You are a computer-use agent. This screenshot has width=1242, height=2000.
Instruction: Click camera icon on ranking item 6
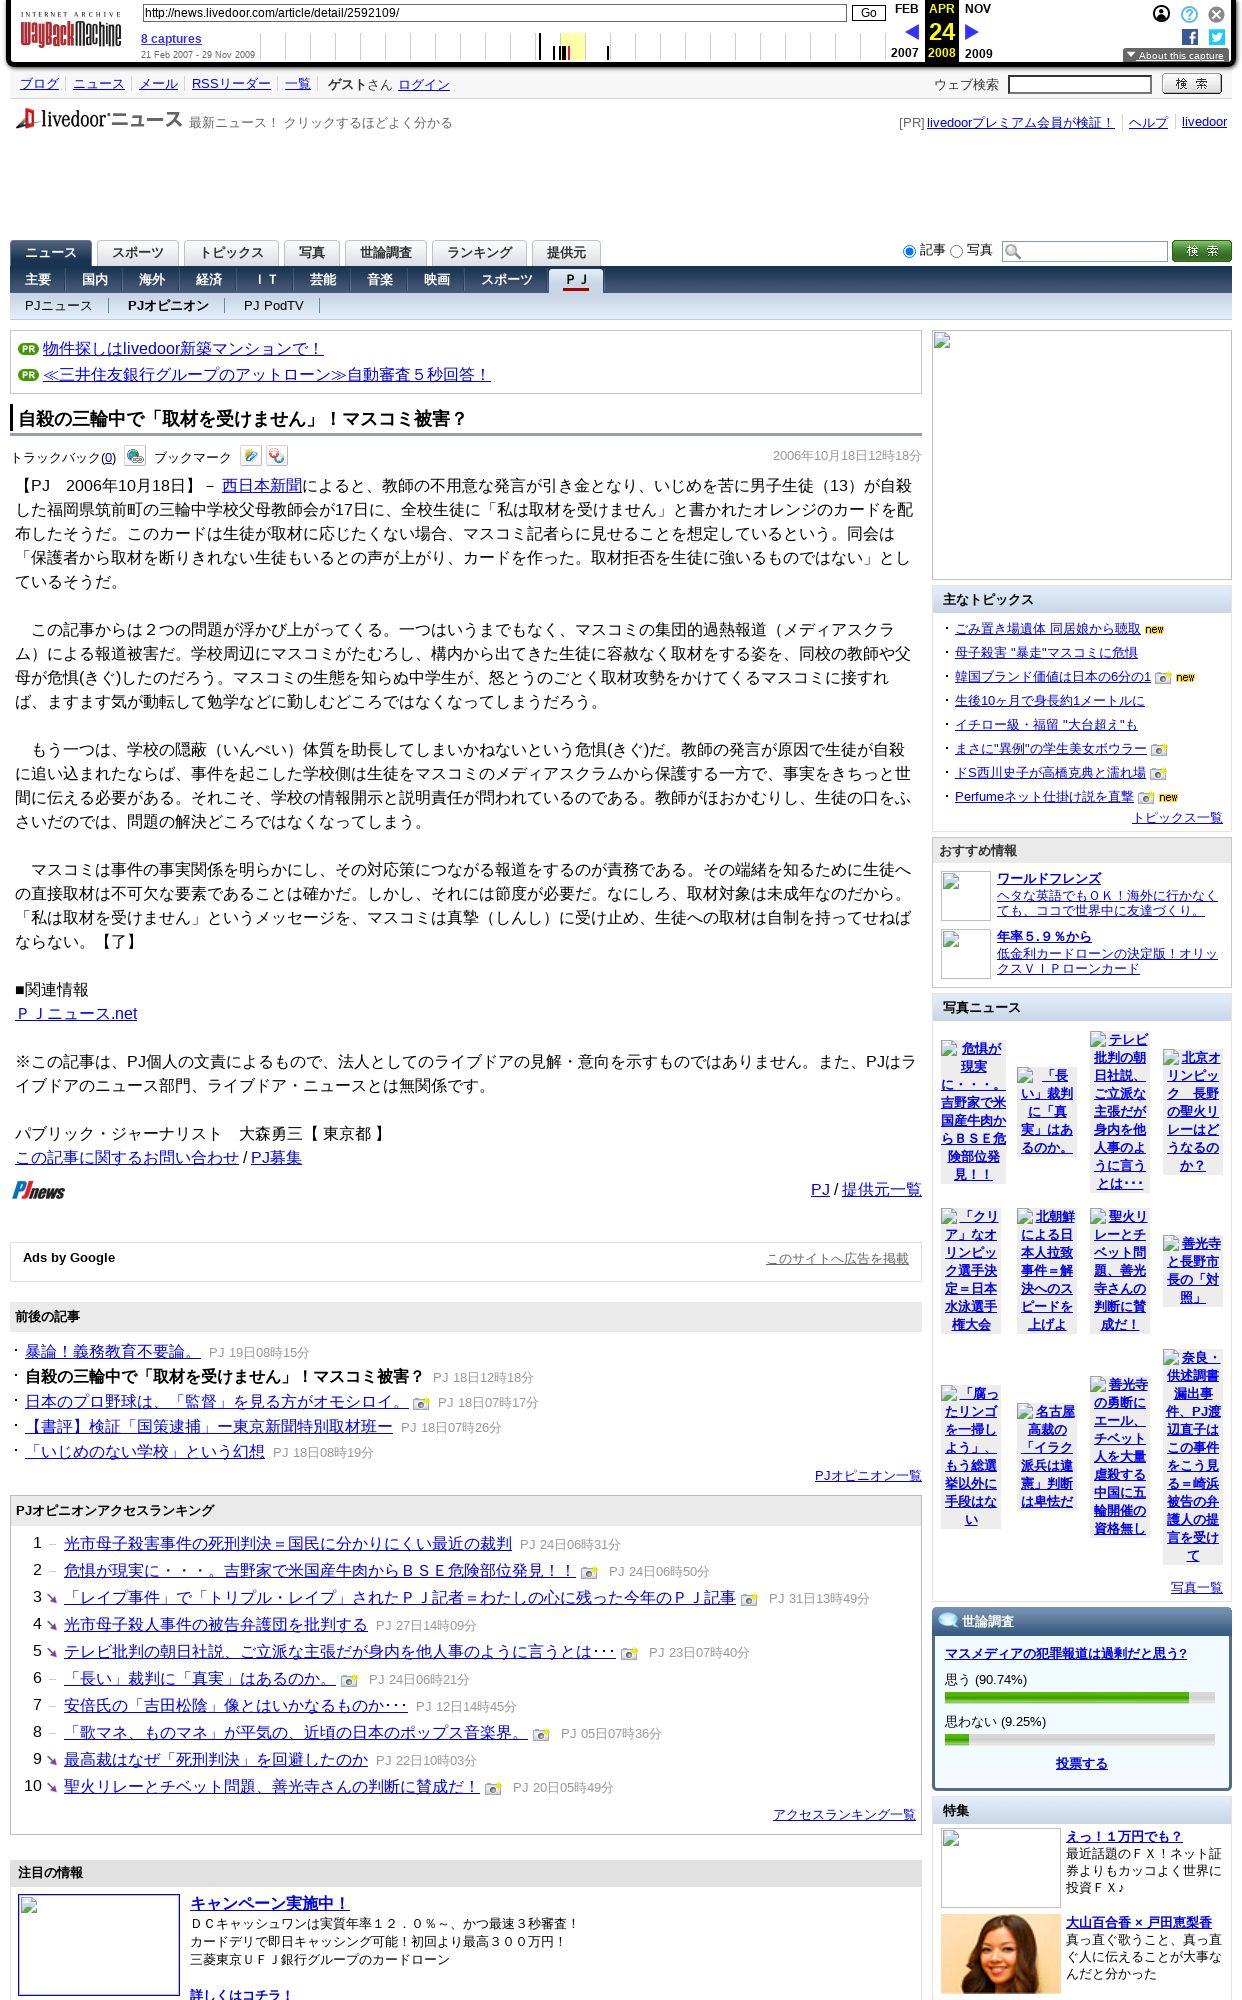pos(349,1681)
